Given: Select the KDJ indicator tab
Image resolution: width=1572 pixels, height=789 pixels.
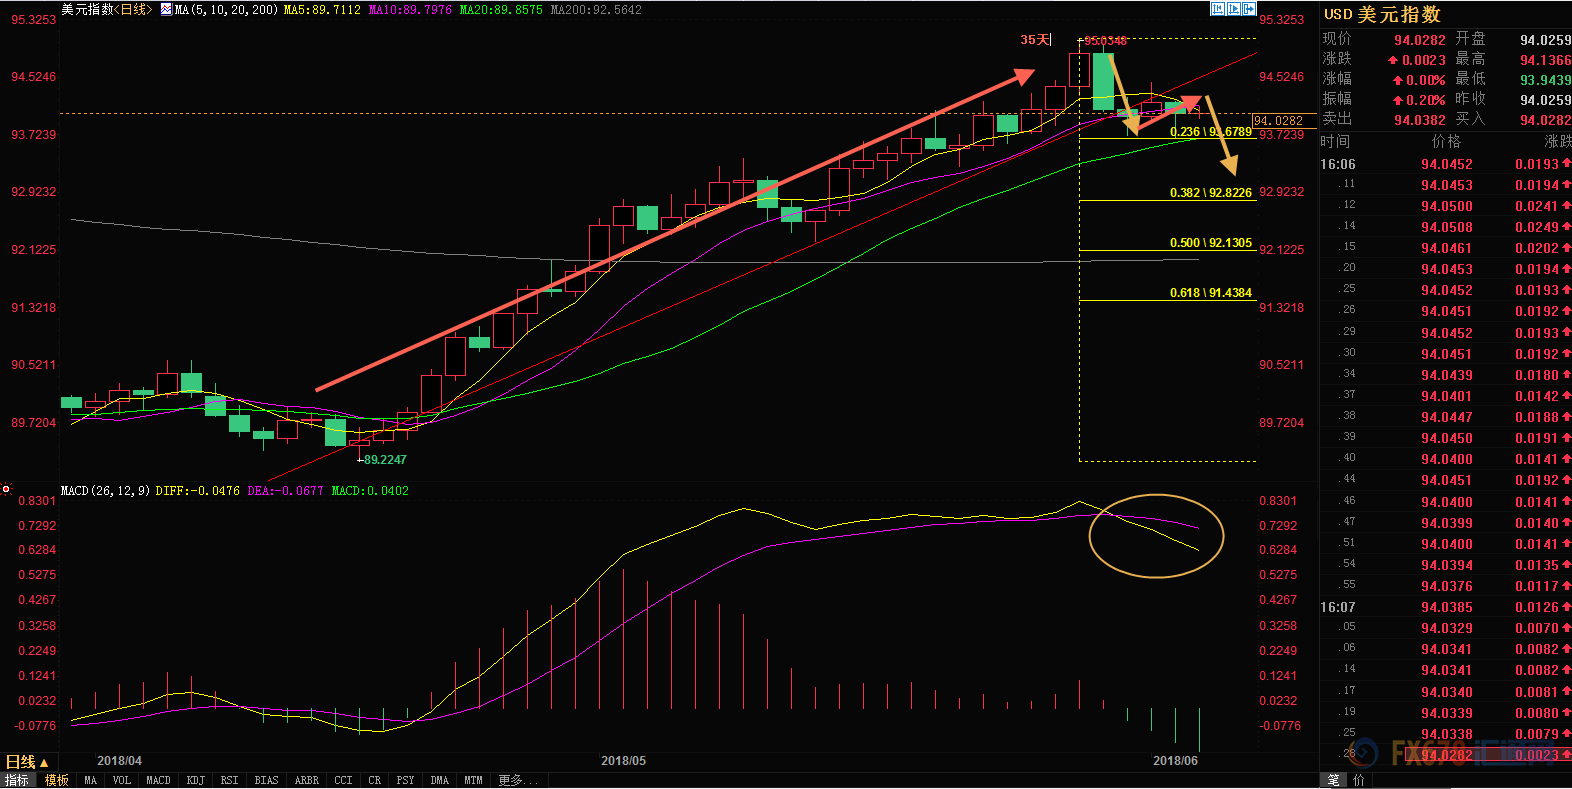Looking at the screenshot, I should pos(195,780).
